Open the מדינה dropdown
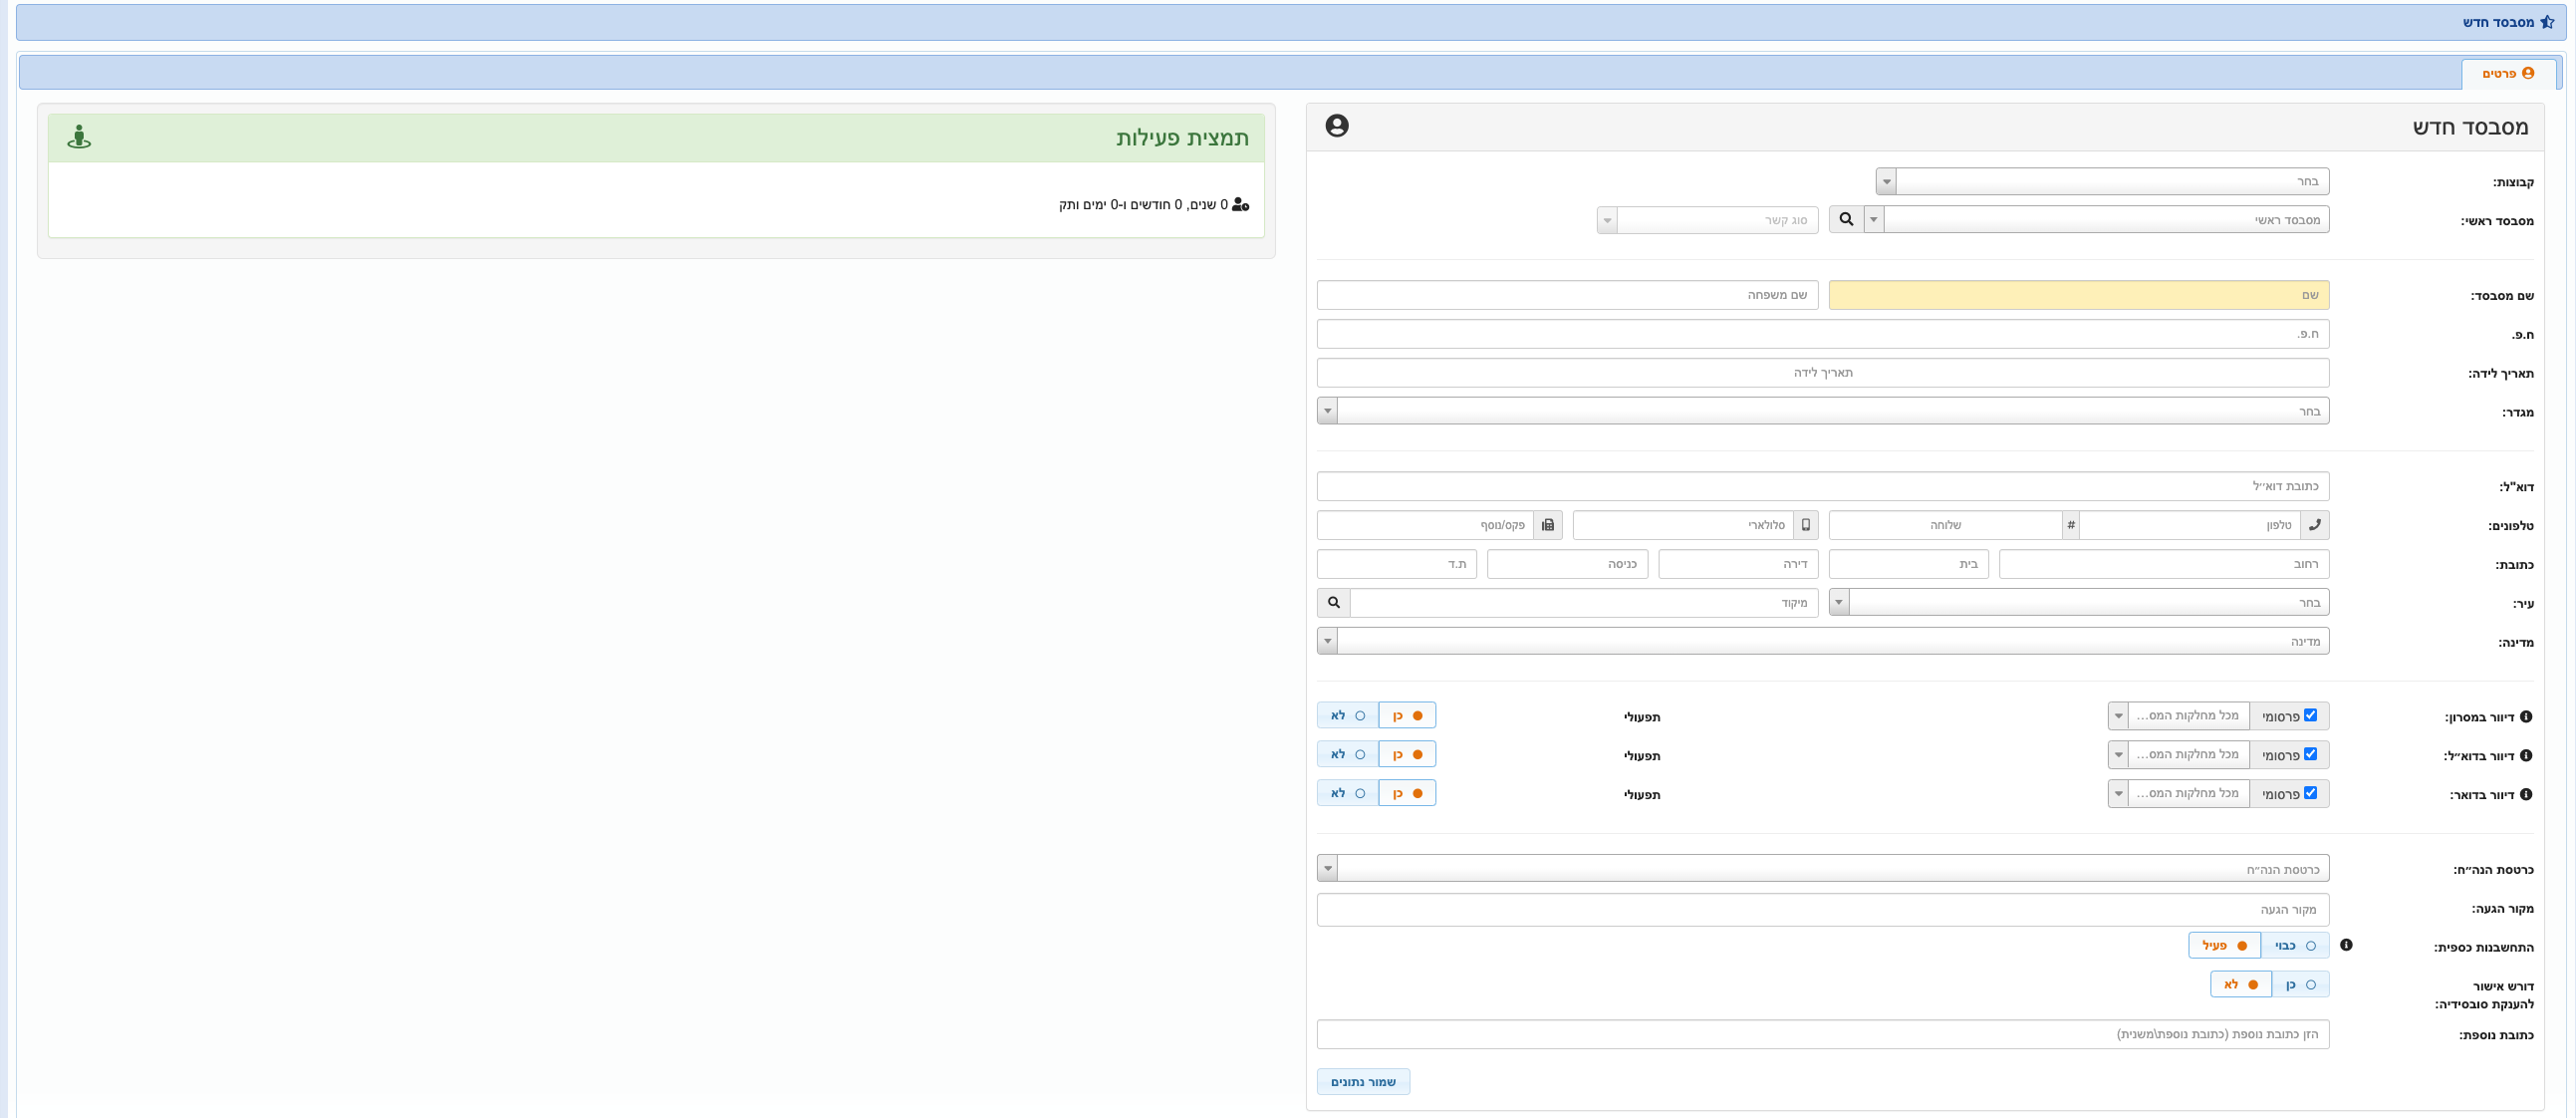The width and height of the screenshot is (2576, 1118). coord(1823,641)
